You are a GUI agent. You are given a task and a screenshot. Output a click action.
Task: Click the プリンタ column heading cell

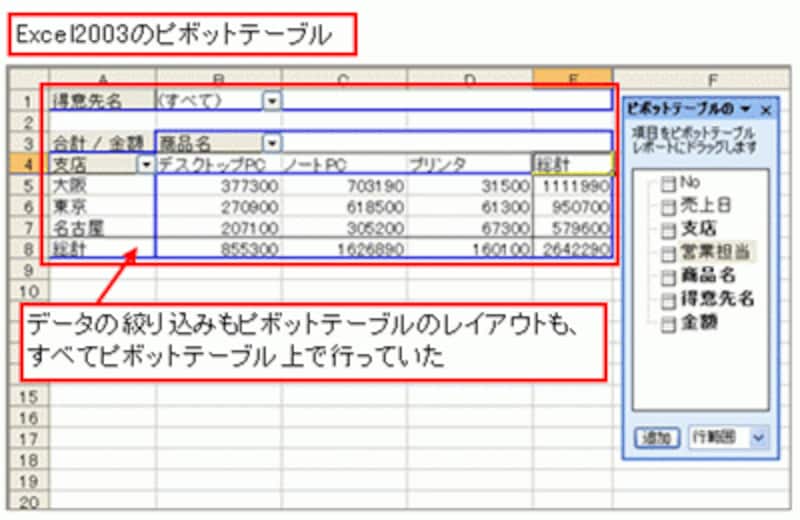click(x=469, y=164)
